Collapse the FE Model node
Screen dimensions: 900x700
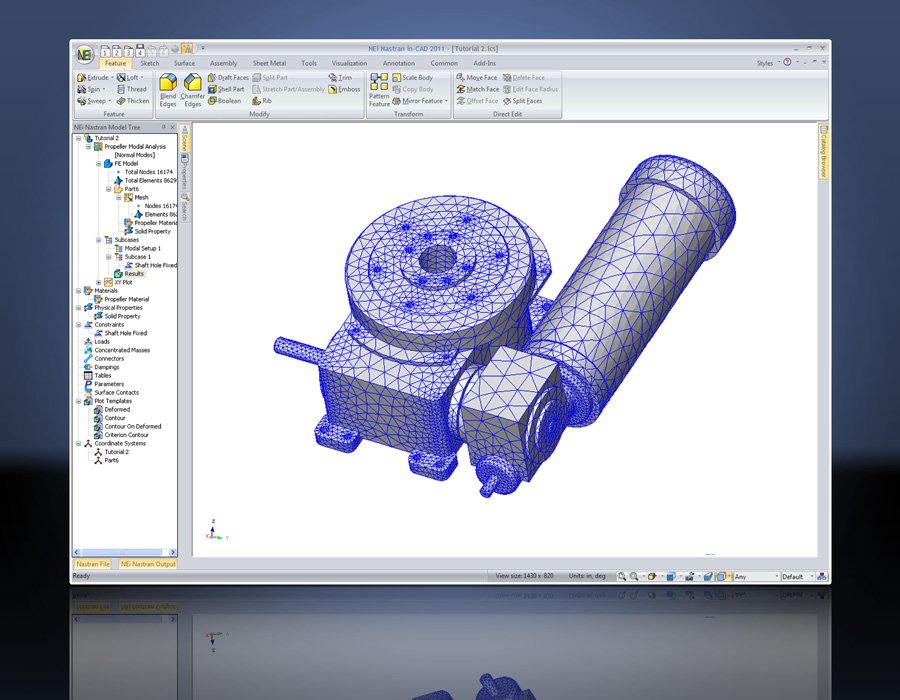click(99, 164)
